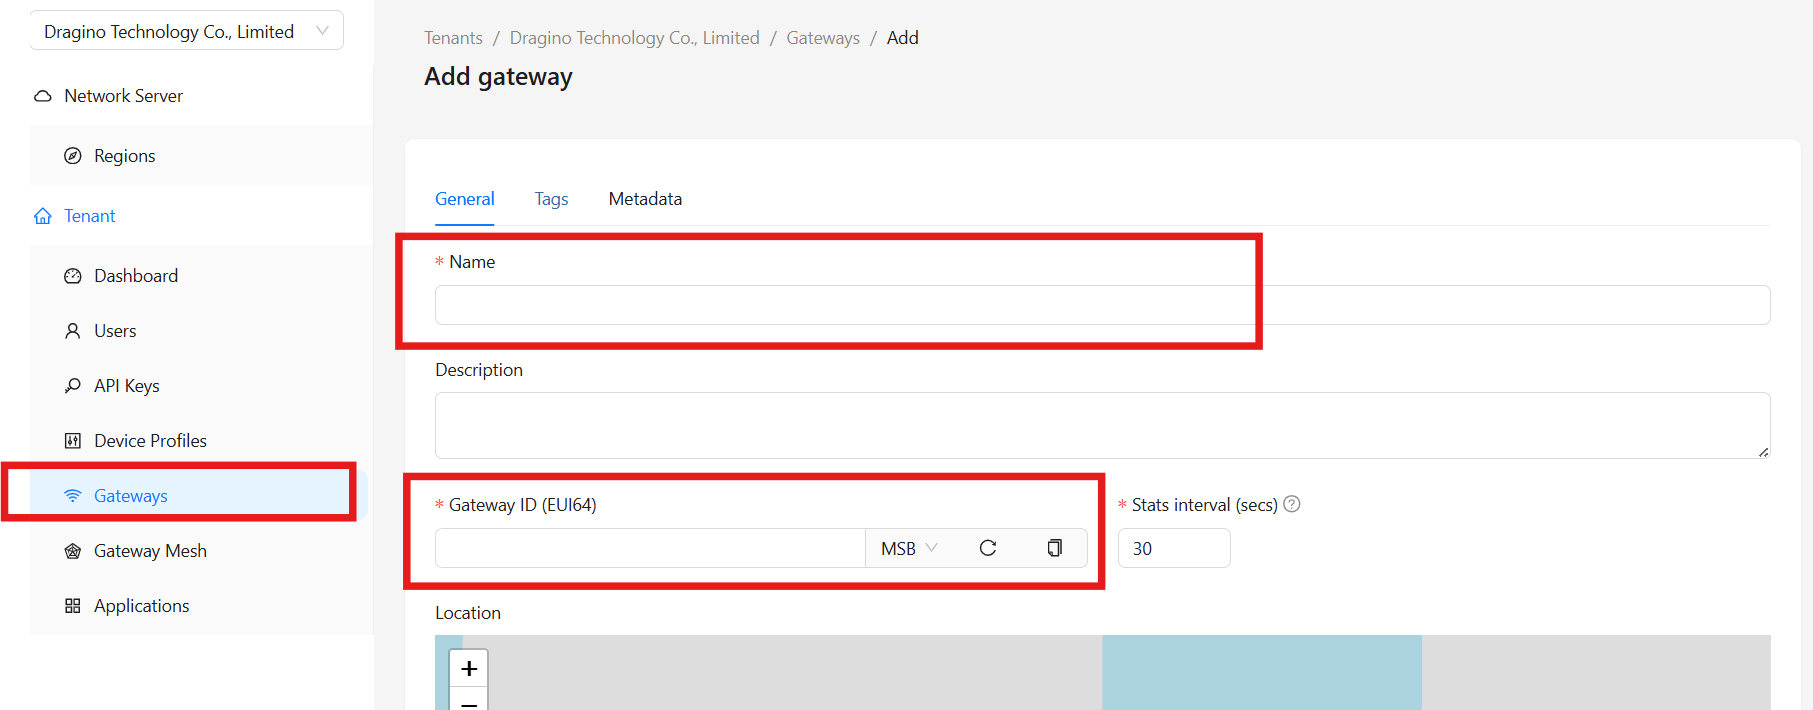The image size is (1813, 710).
Task: Open the Tenants breadcrumb link
Action: [x=453, y=38]
